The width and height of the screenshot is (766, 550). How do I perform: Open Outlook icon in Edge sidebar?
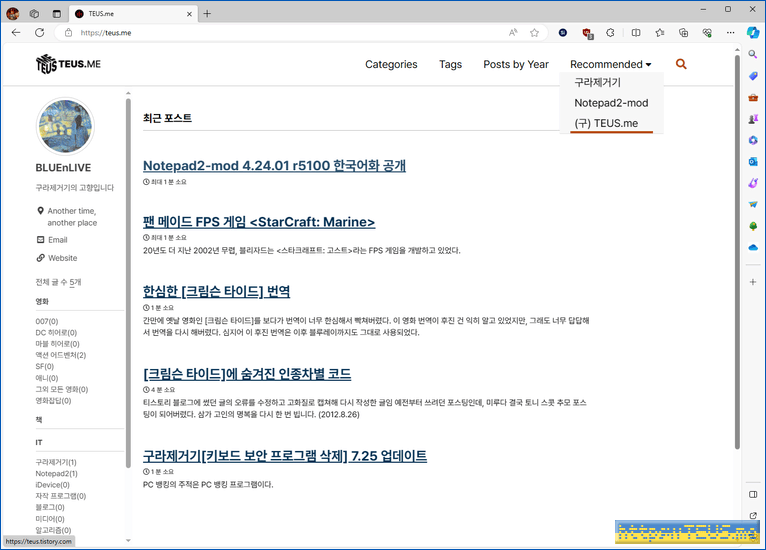coord(753,161)
